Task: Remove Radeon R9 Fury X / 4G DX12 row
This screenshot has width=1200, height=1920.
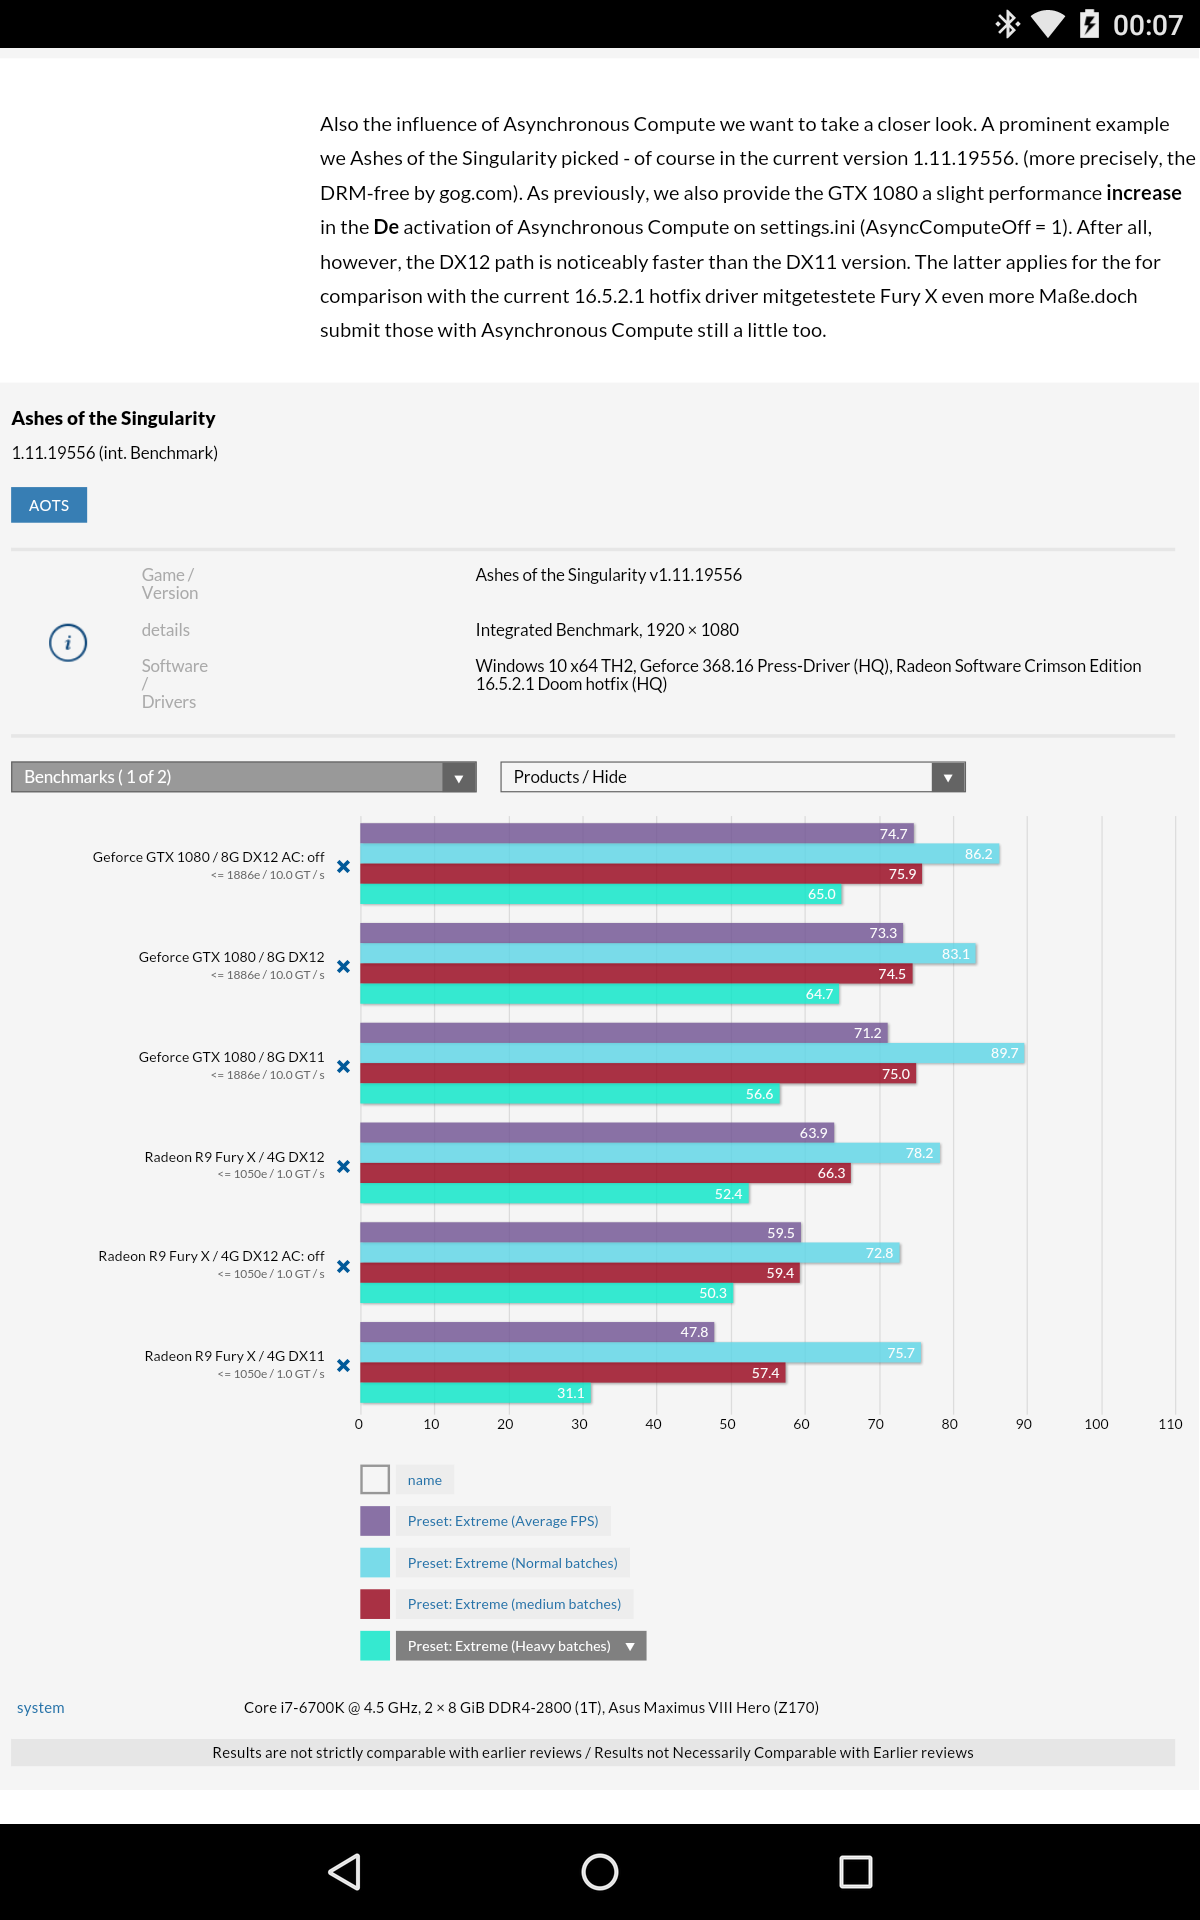Action: pos(343,1166)
